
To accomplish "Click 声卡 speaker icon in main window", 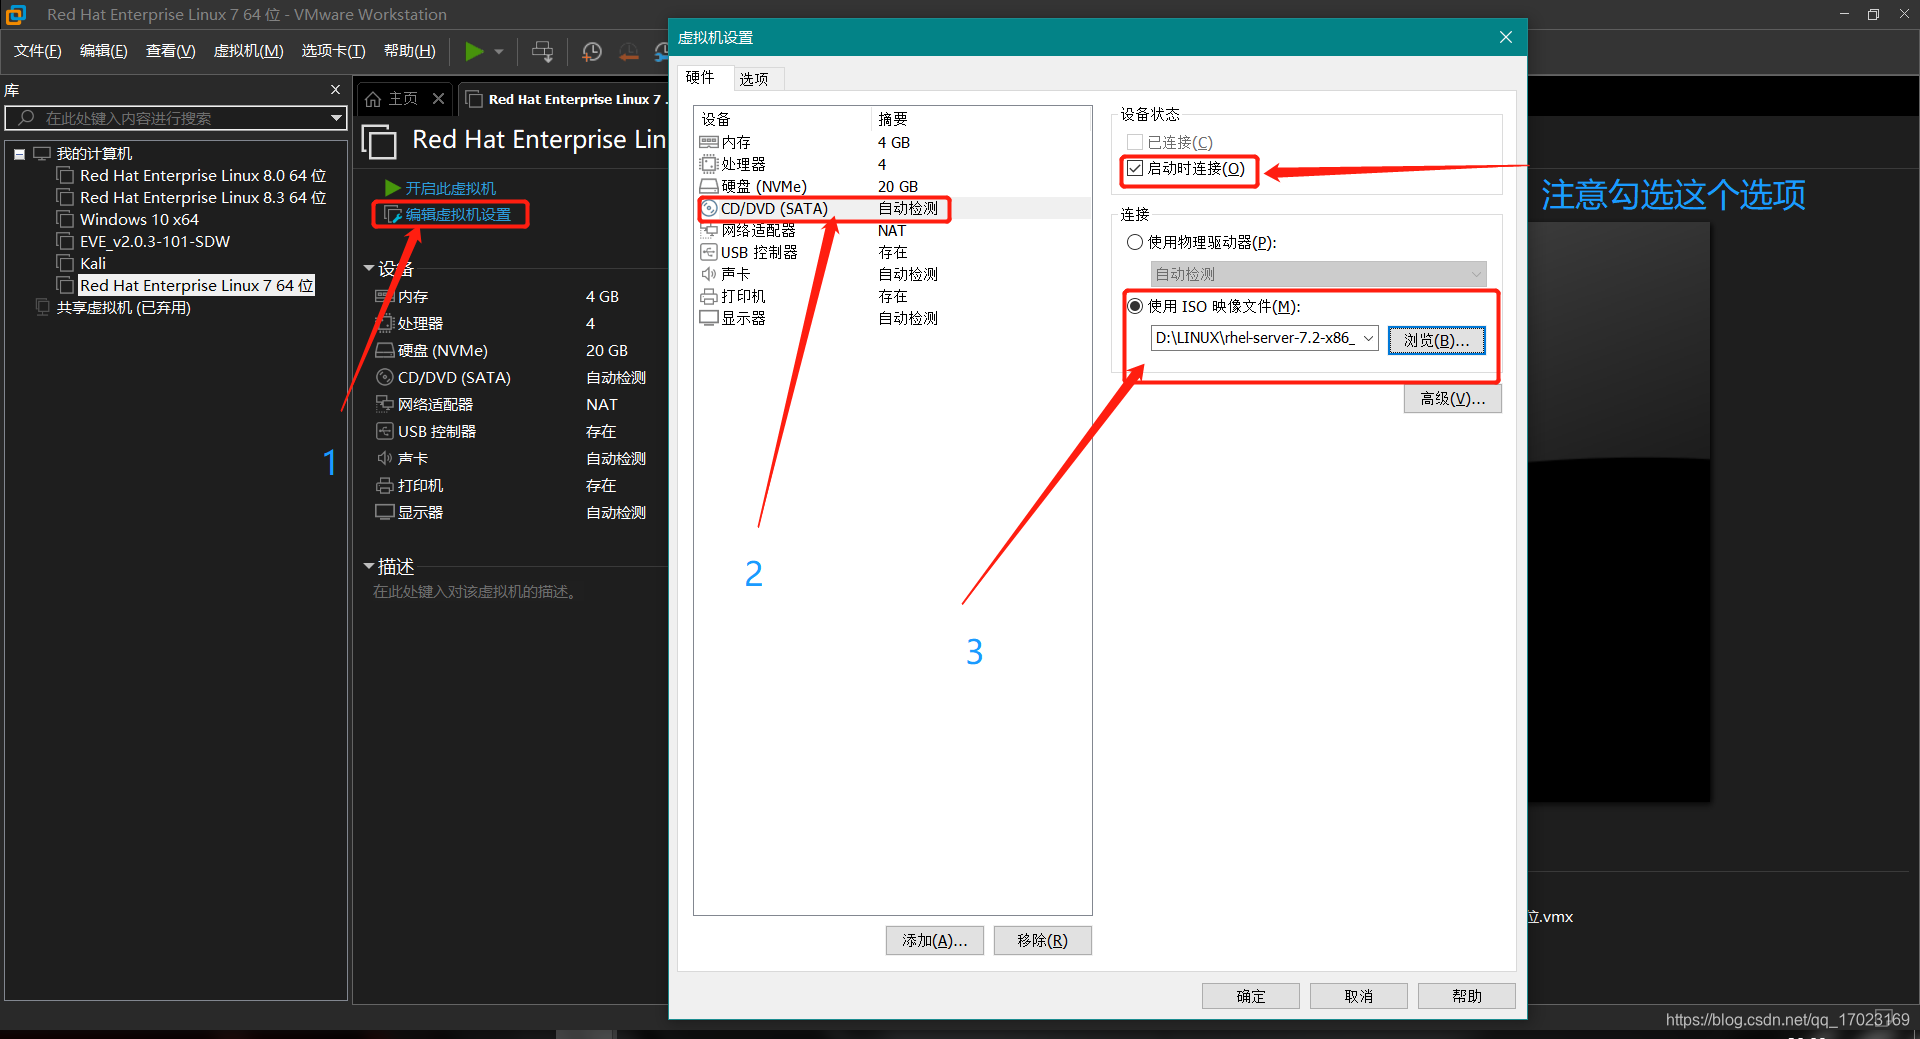I will tap(384, 458).
